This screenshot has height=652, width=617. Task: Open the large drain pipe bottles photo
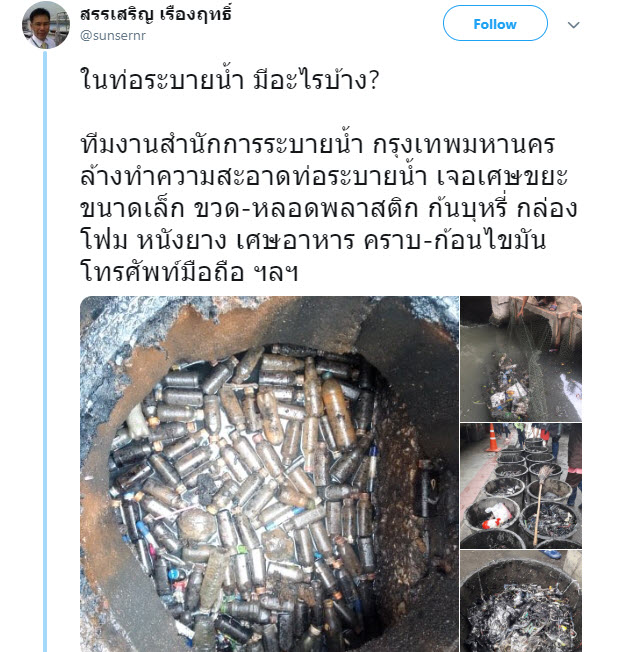click(x=269, y=474)
